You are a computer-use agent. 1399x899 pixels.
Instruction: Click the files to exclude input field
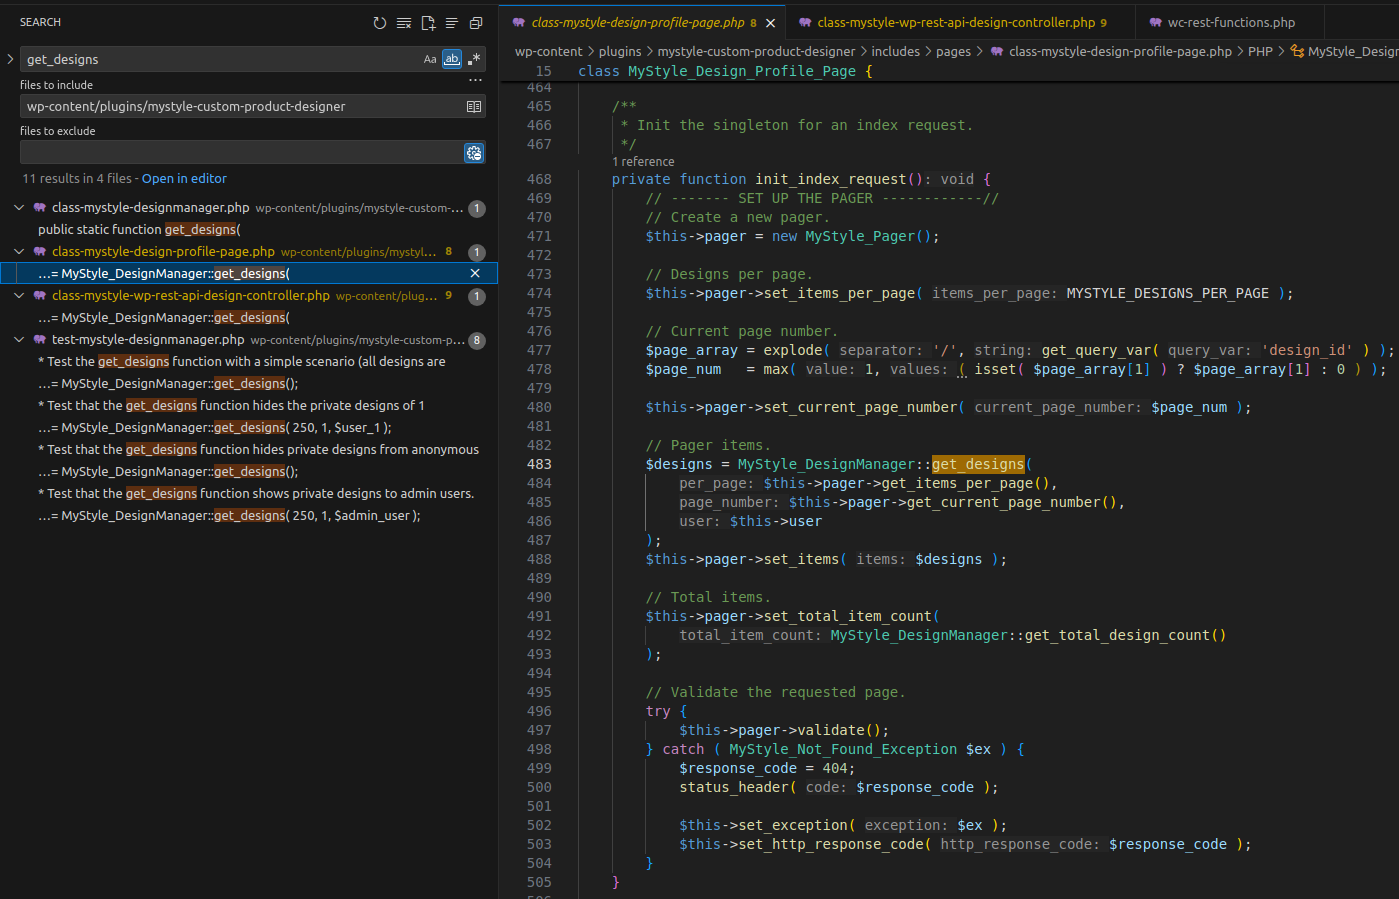coord(240,152)
